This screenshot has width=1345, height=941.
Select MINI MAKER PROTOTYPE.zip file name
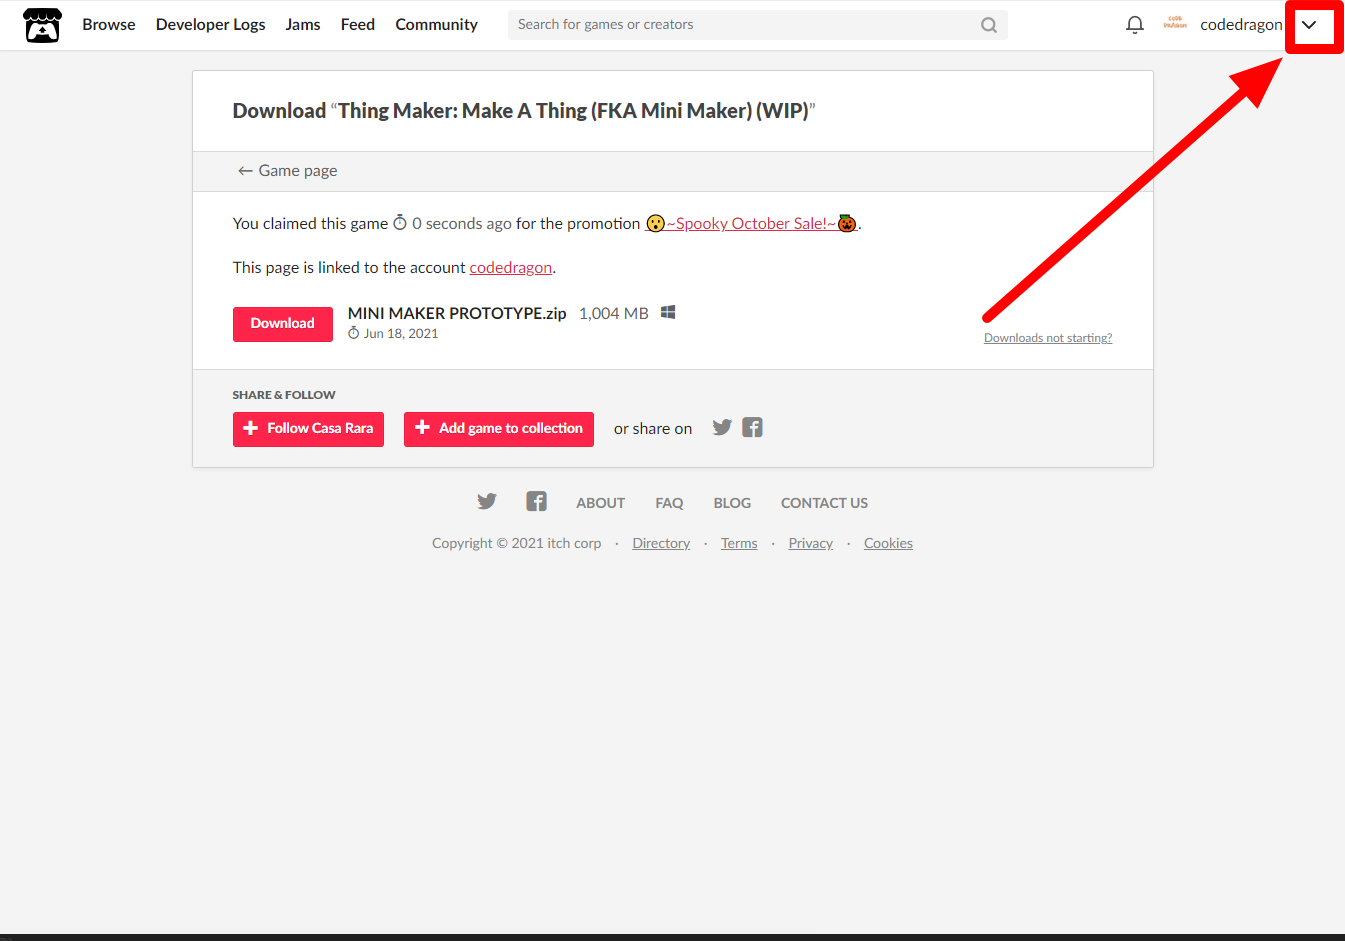457,313
